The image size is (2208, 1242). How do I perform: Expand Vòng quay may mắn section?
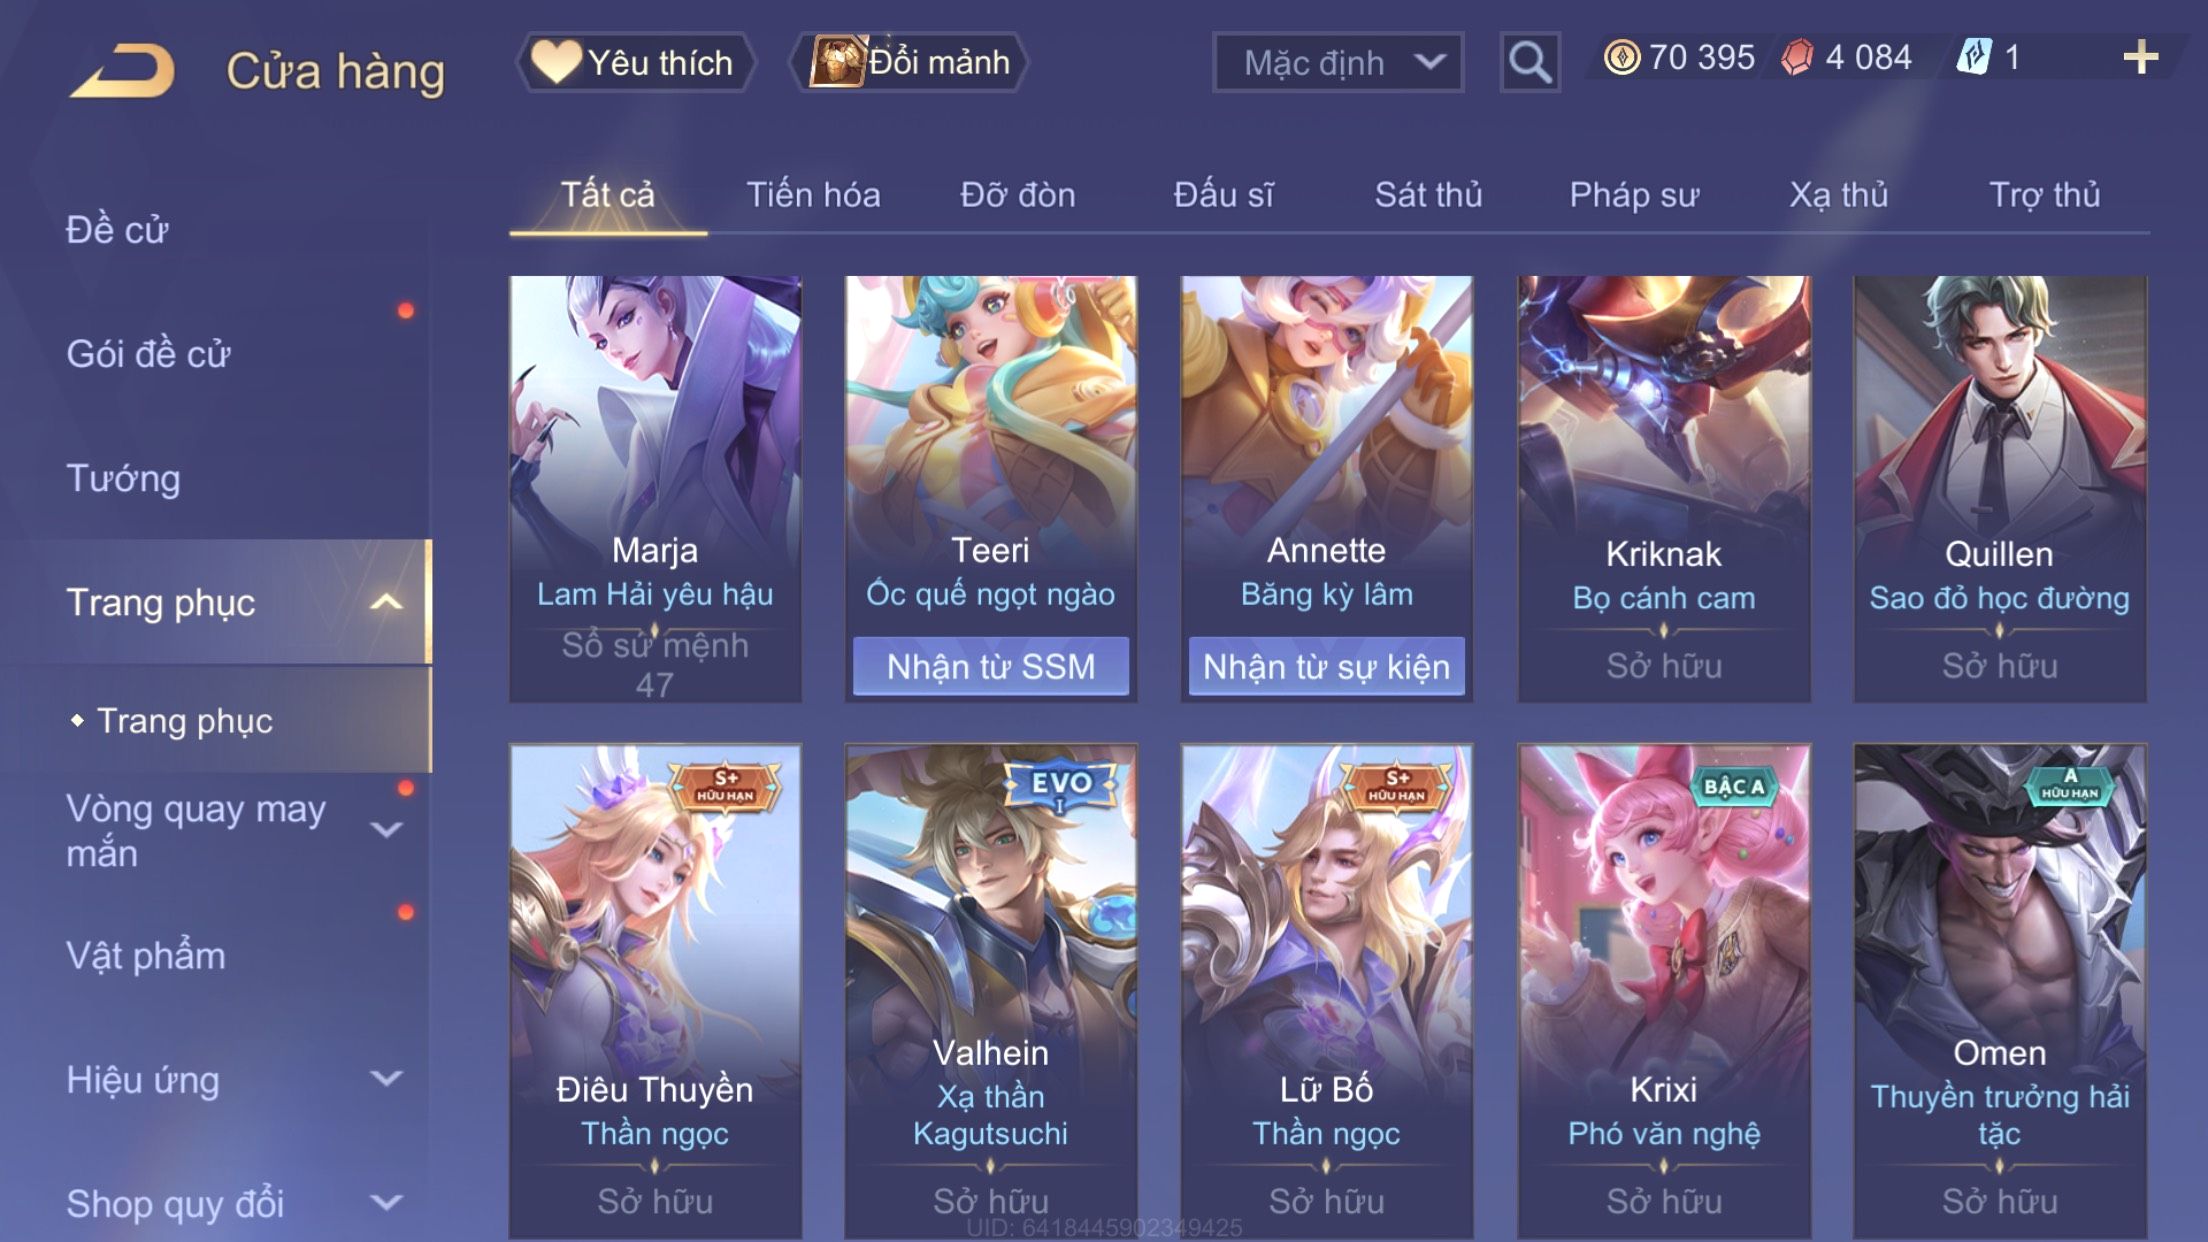pos(386,829)
